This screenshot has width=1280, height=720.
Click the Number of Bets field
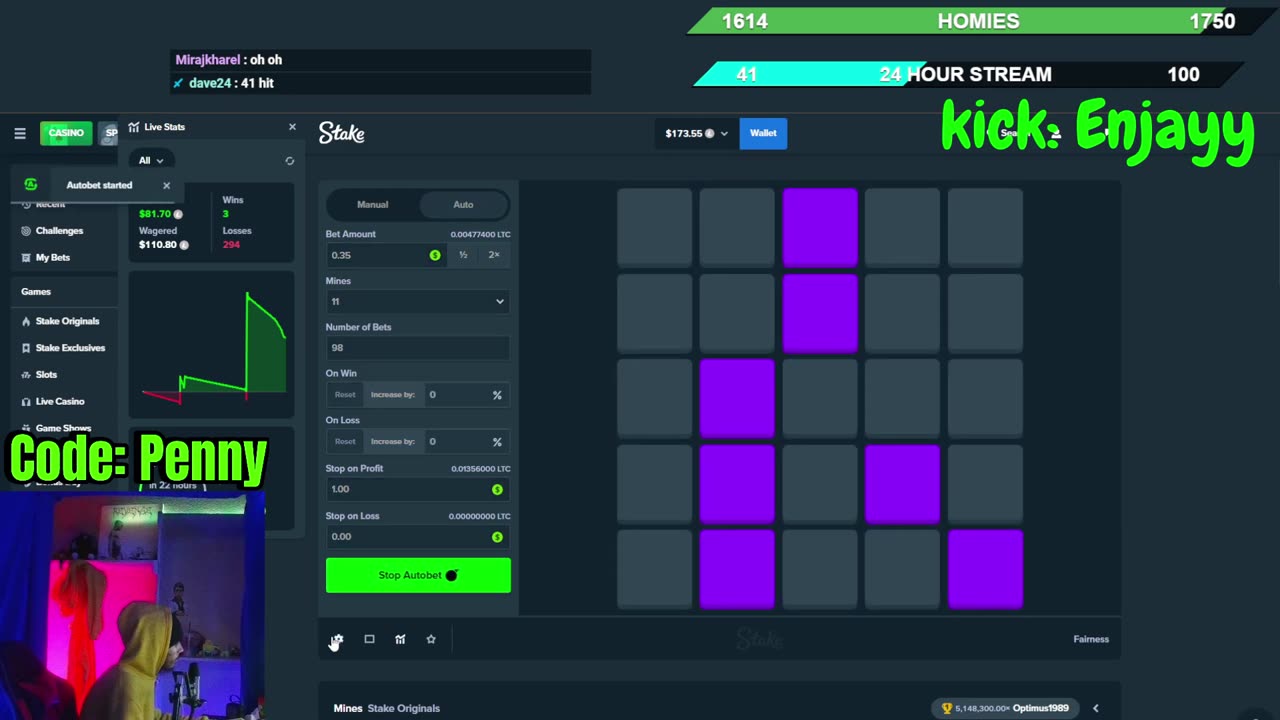tap(418, 348)
